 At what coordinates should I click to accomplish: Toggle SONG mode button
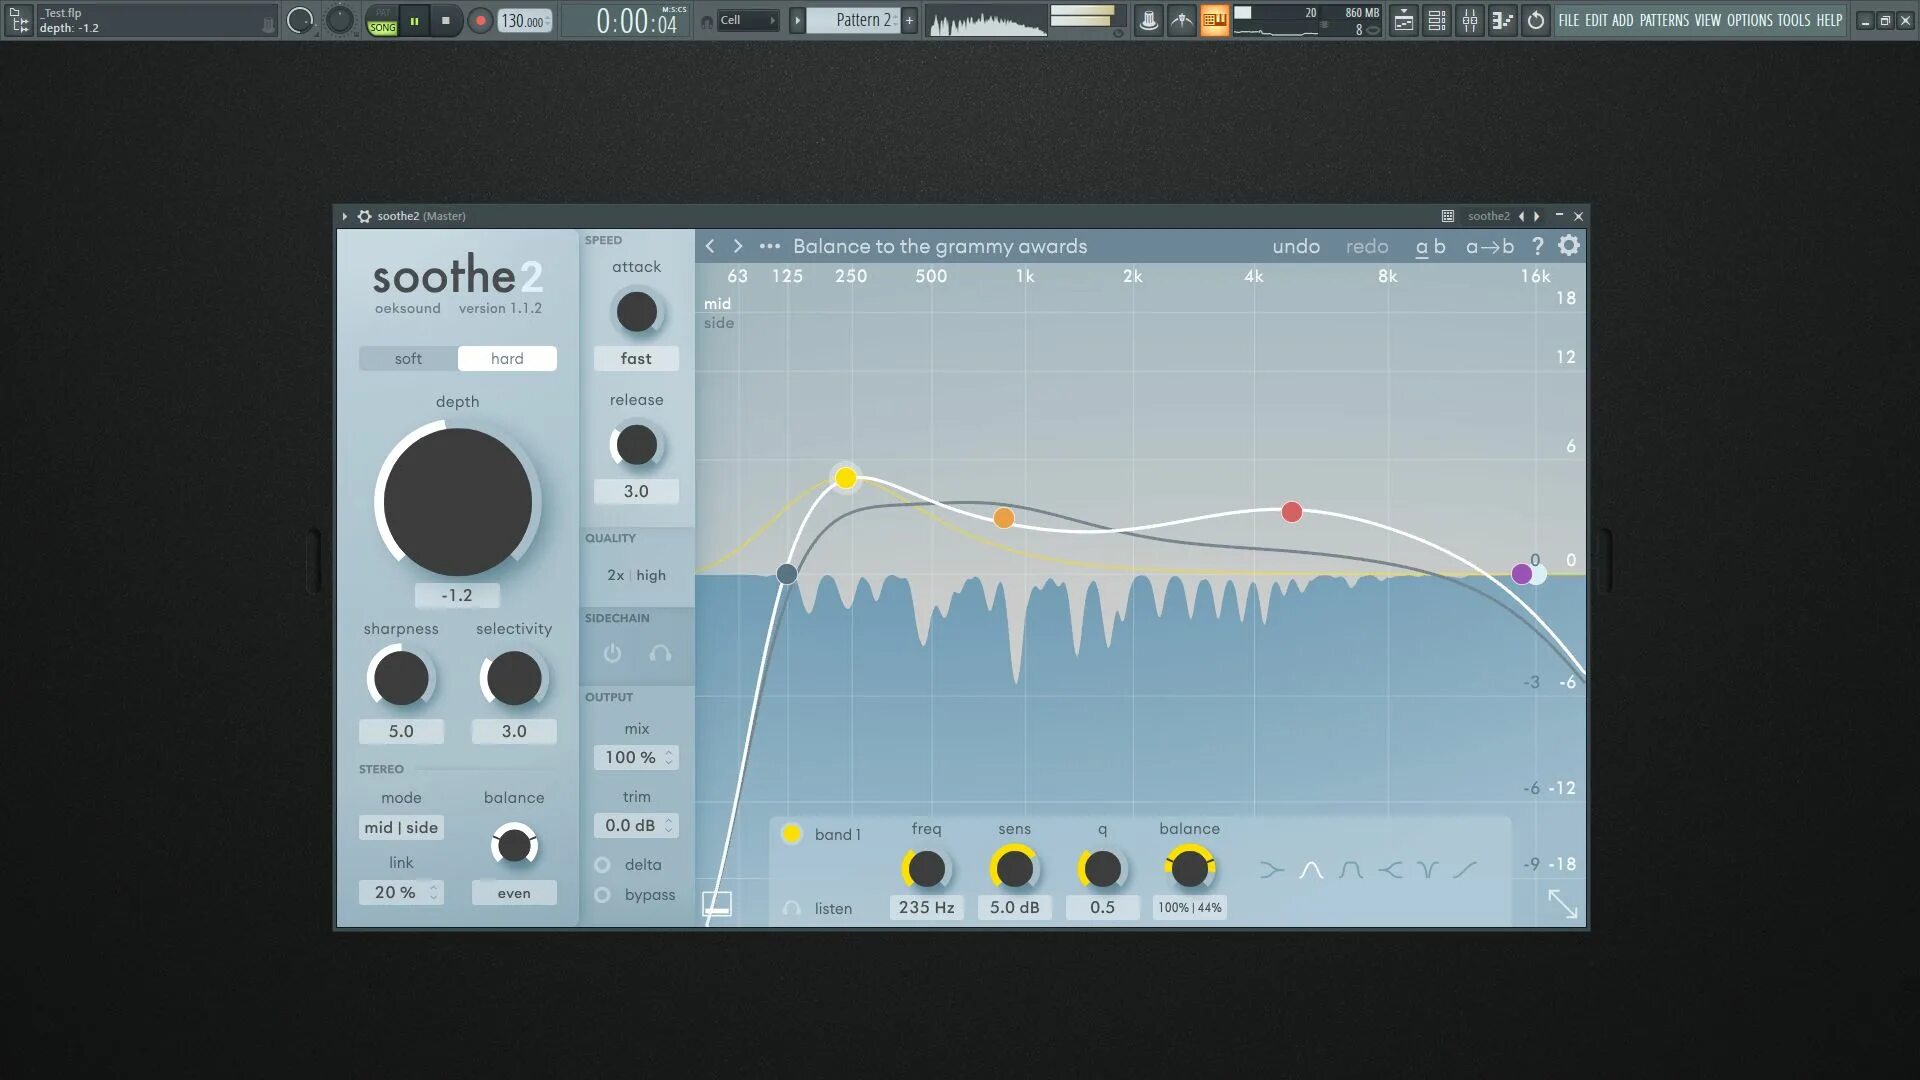click(x=382, y=28)
